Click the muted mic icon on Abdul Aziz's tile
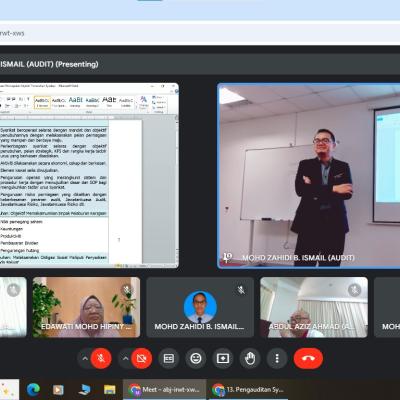The width and height of the screenshot is (400, 400). pos(355,290)
